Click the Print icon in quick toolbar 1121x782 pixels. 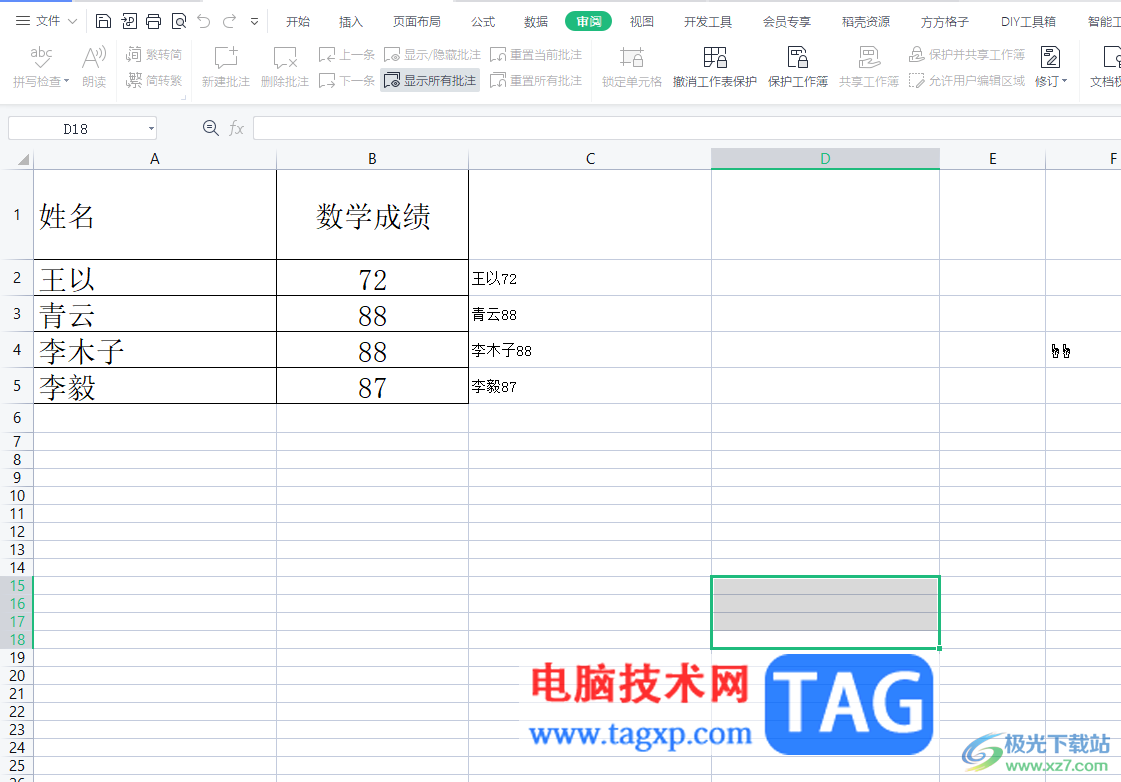[153, 21]
